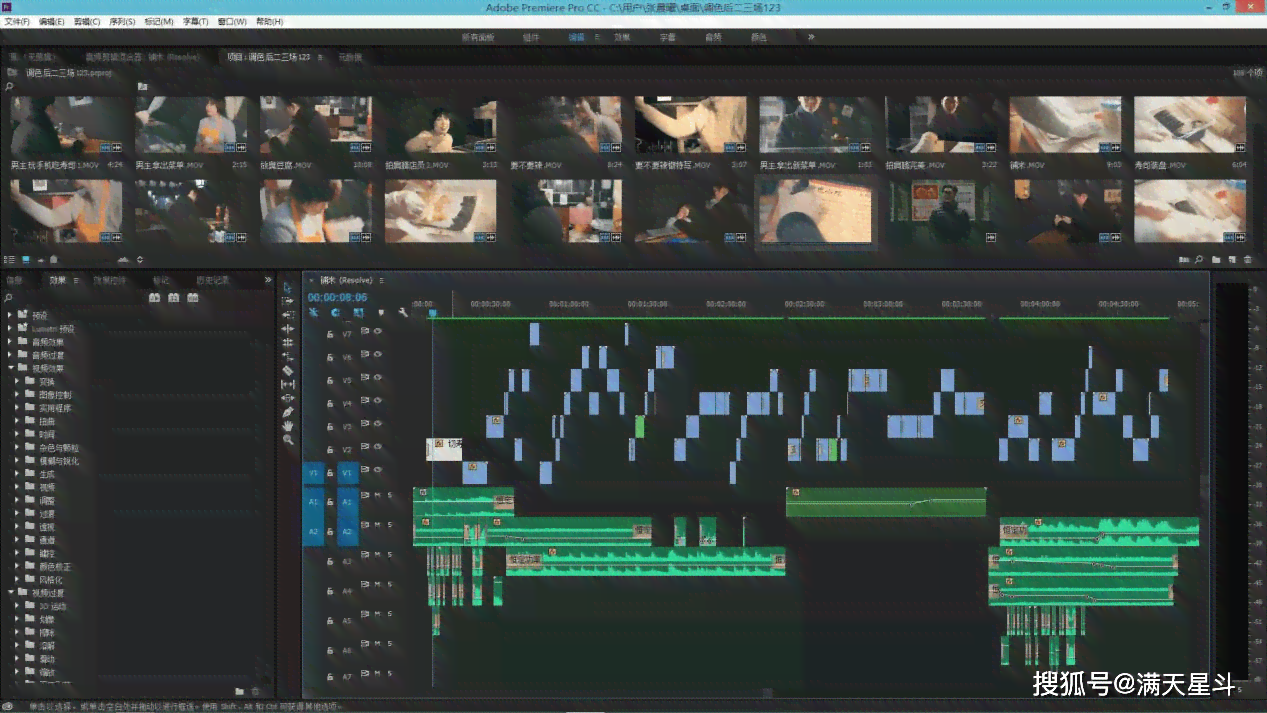1267x713 pixels.
Task: Switch to 颜色 workspace tab
Action: click(x=759, y=37)
